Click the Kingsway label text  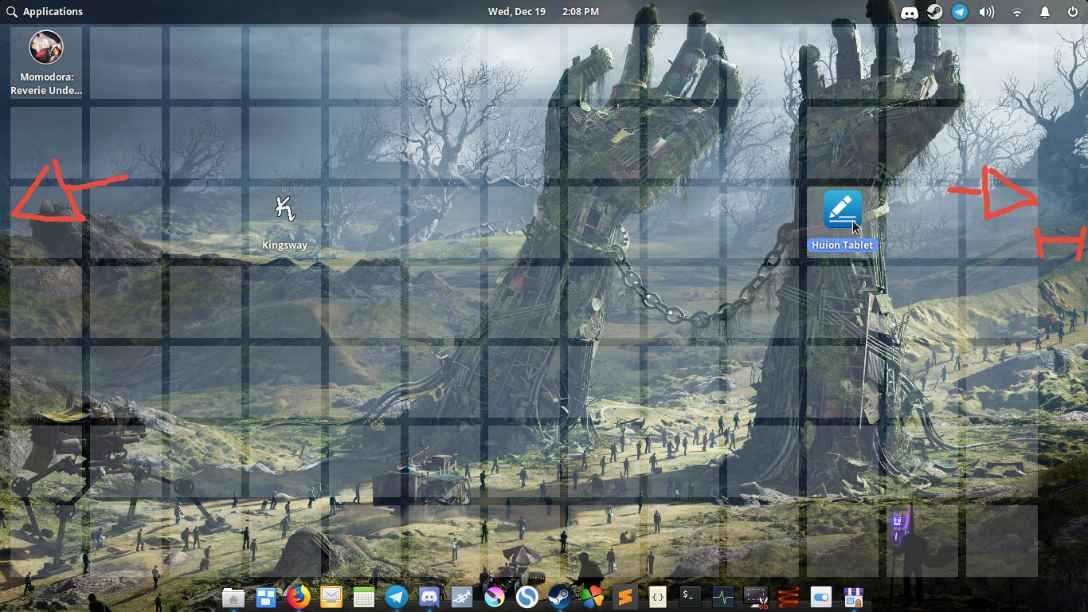pos(284,245)
